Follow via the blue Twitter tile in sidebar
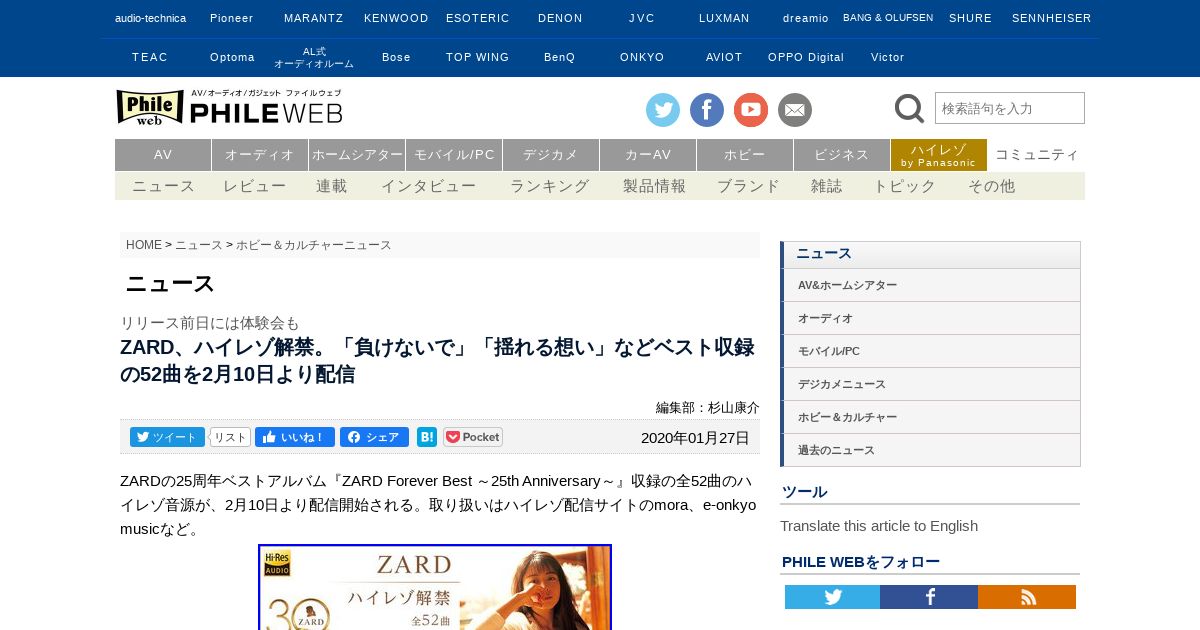 pyautogui.click(x=832, y=597)
